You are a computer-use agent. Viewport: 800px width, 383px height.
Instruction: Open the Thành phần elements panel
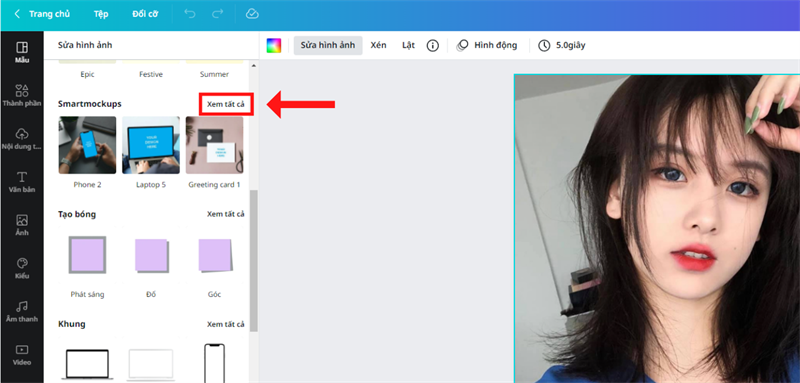pos(22,96)
